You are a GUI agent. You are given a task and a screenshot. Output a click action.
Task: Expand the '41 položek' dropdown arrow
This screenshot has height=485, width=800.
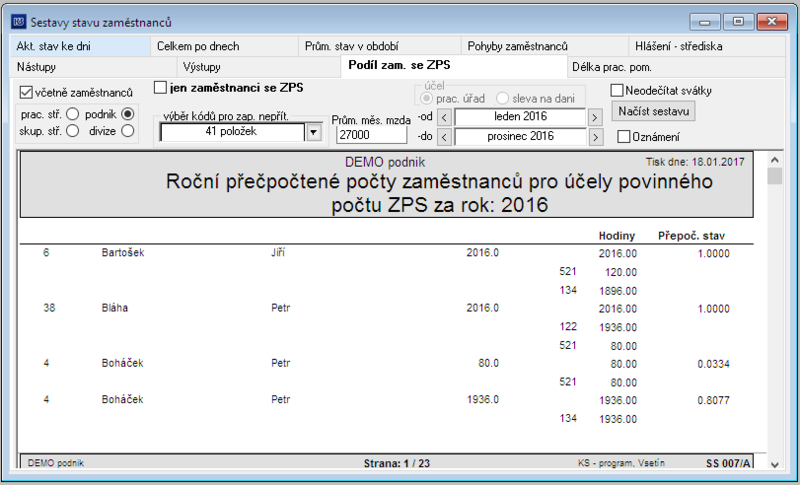click(313, 133)
